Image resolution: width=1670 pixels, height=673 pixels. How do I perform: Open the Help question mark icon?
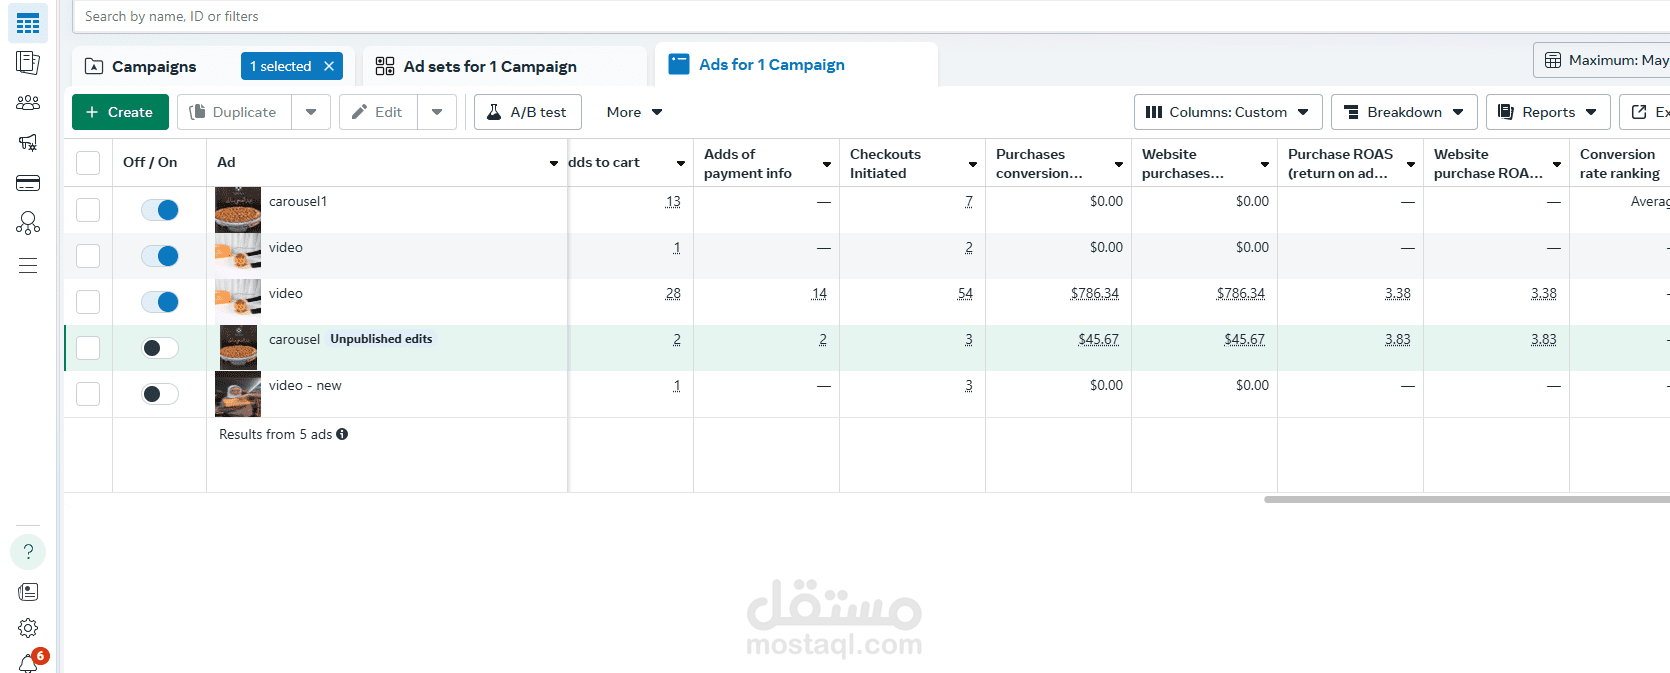click(x=28, y=552)
